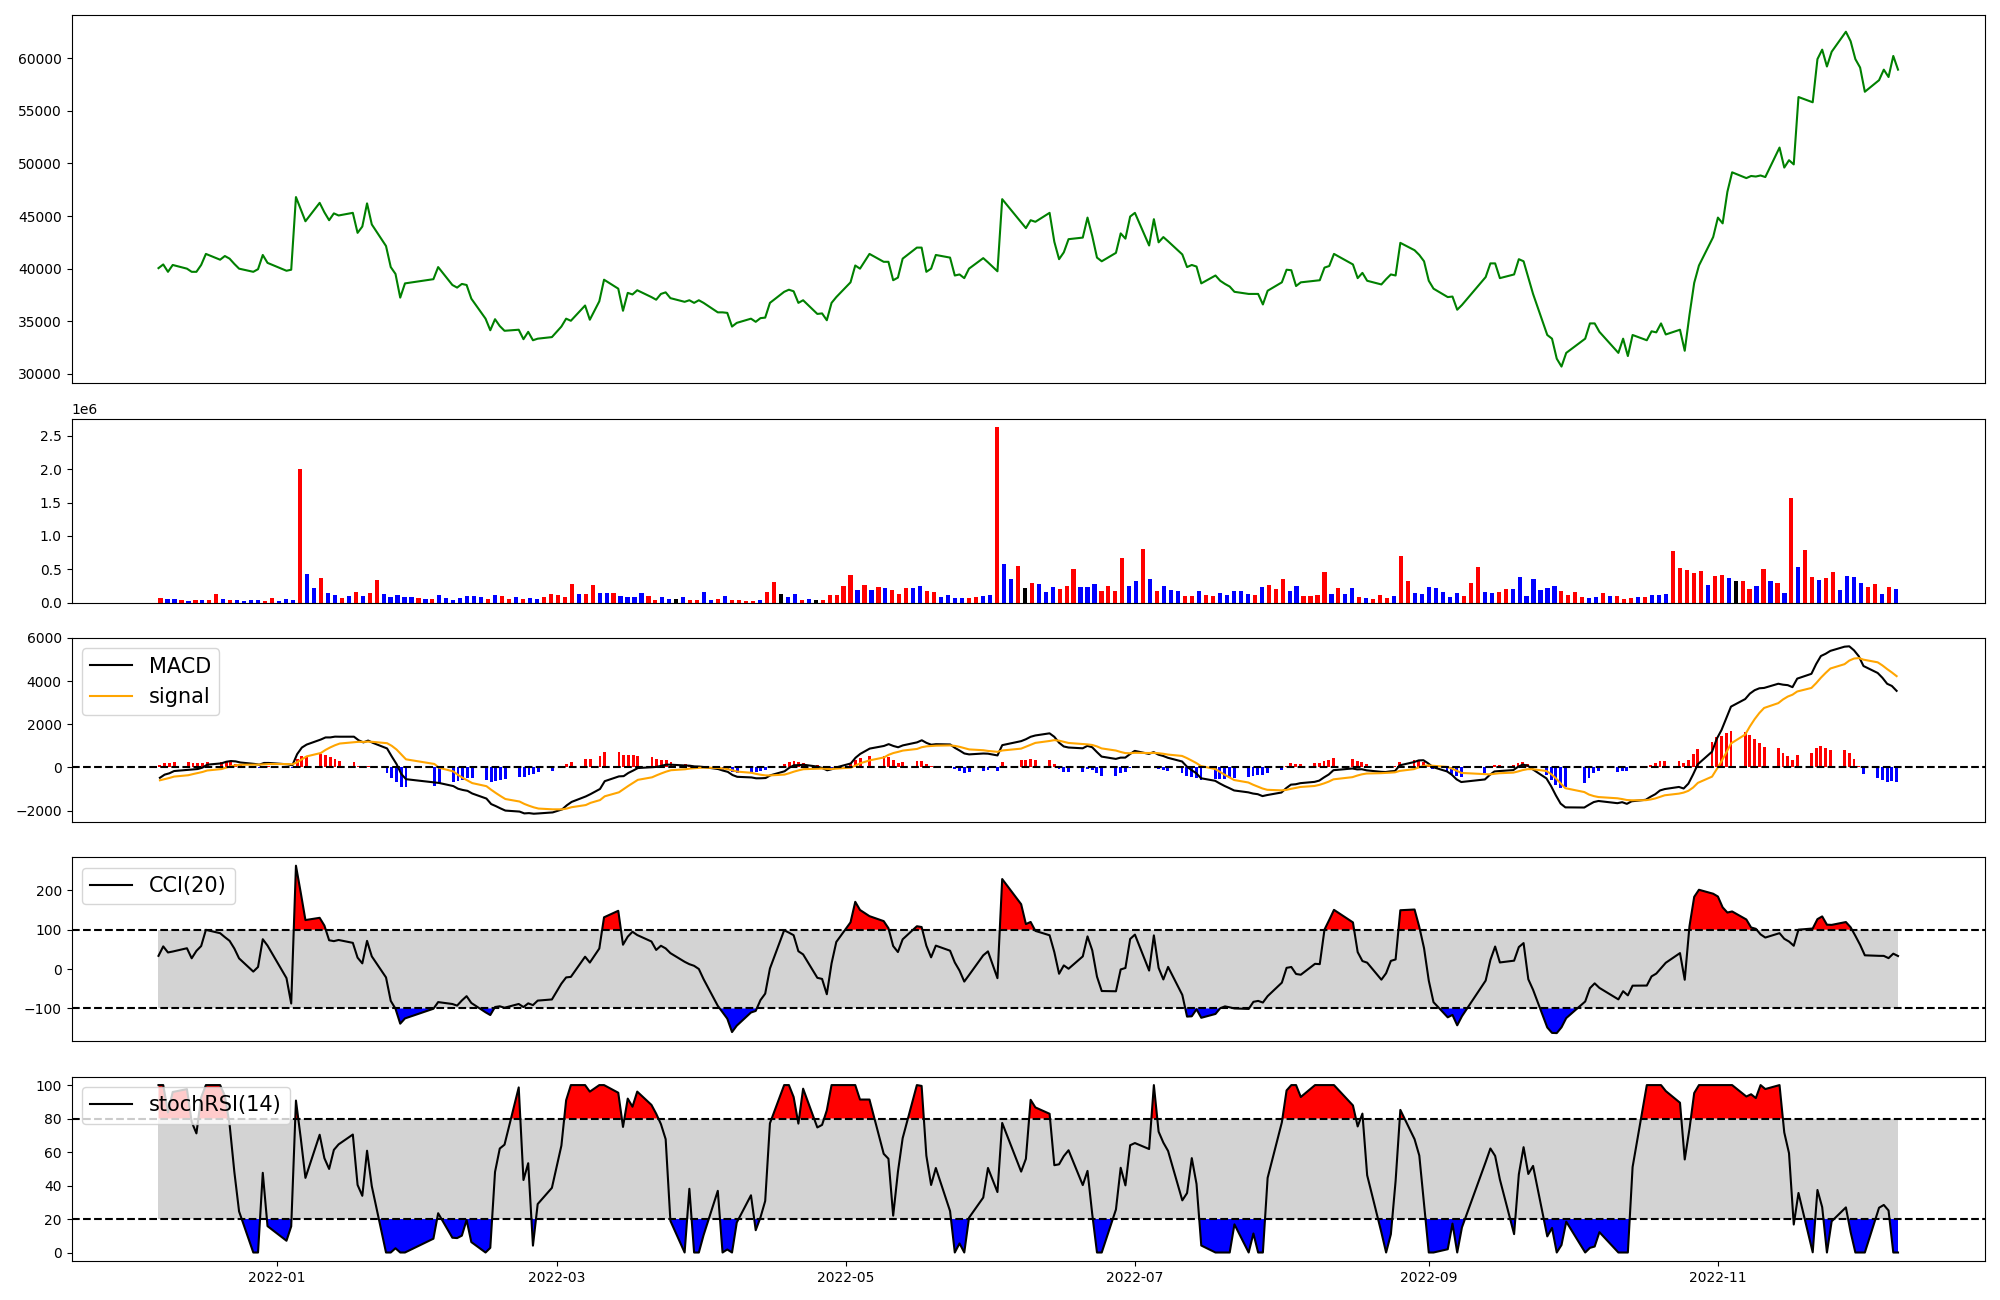The width and height of the screenshot is (2000, 1300).
Task: Select the CCI(20) legend entry
Action: 186,885
